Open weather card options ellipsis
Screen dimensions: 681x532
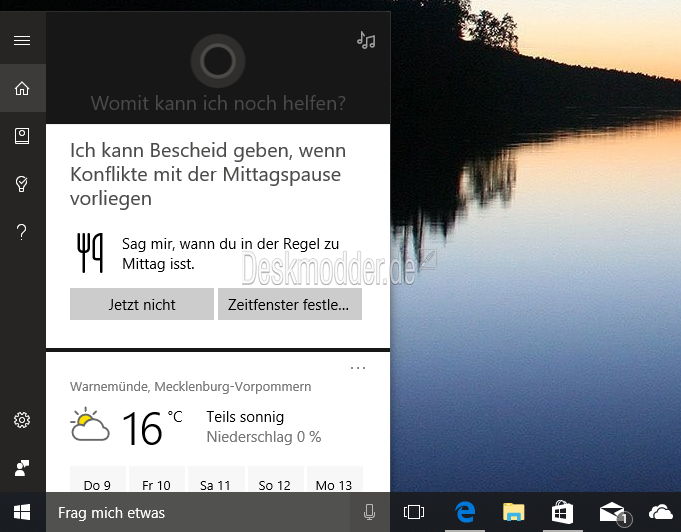pos(357,368)
